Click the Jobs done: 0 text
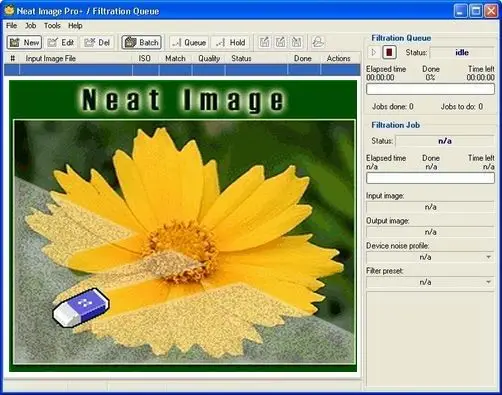Image resolution: width=502 pixels, height=395 pixels. point(393,107)
